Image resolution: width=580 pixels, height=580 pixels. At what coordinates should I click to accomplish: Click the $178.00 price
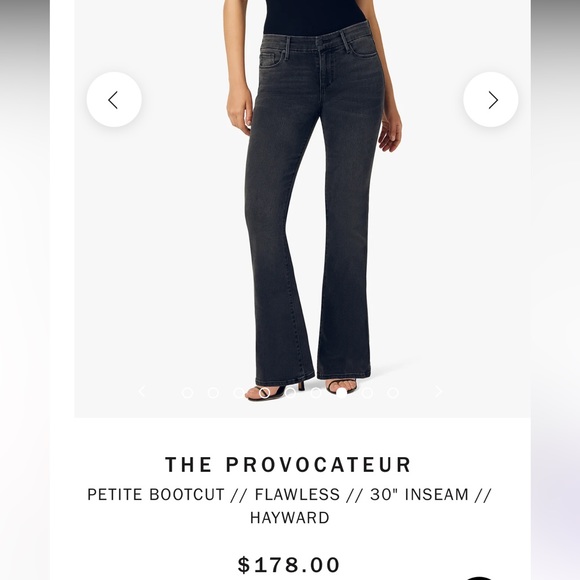pos(289,565)
